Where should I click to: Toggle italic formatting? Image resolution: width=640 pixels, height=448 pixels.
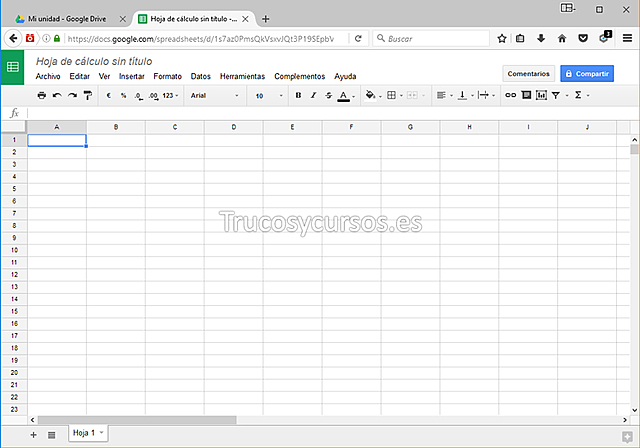click(x=313, y=95)
